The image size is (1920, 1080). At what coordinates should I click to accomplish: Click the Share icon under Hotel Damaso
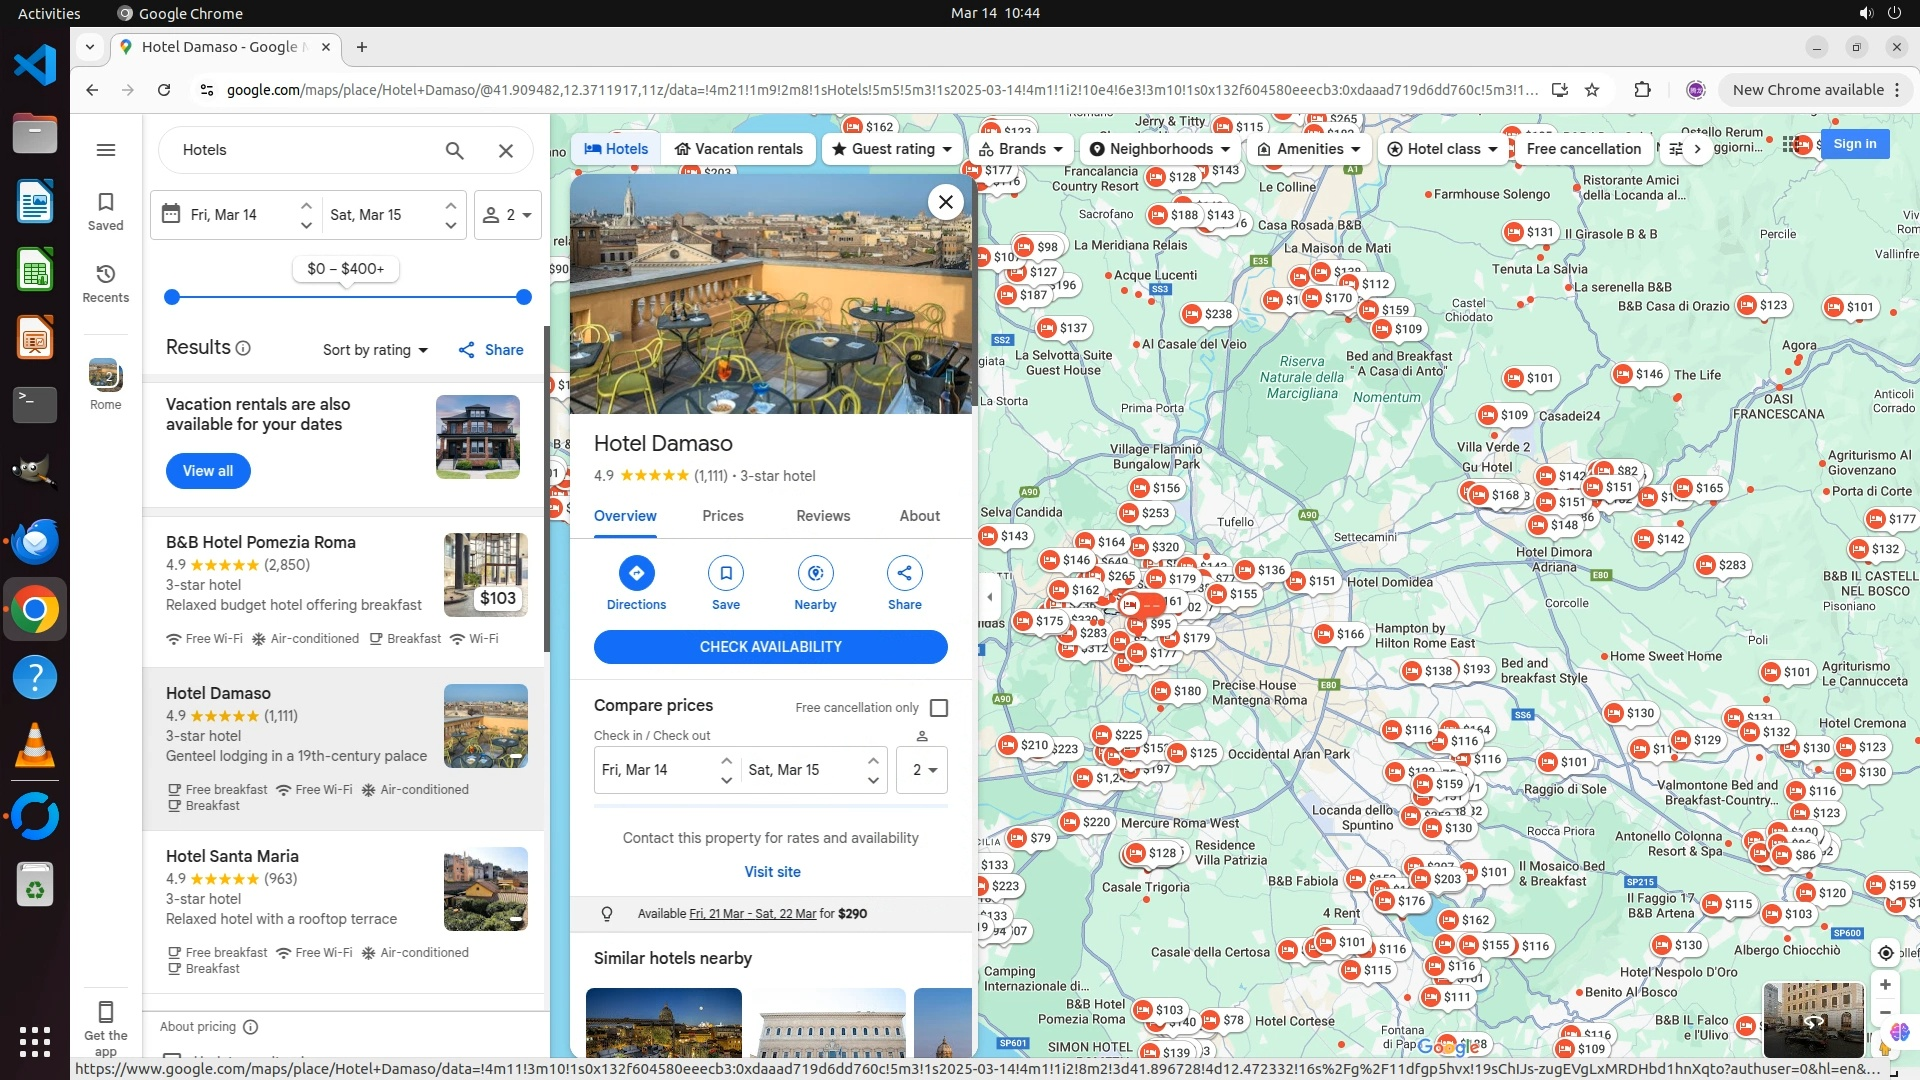pos(904,573)
